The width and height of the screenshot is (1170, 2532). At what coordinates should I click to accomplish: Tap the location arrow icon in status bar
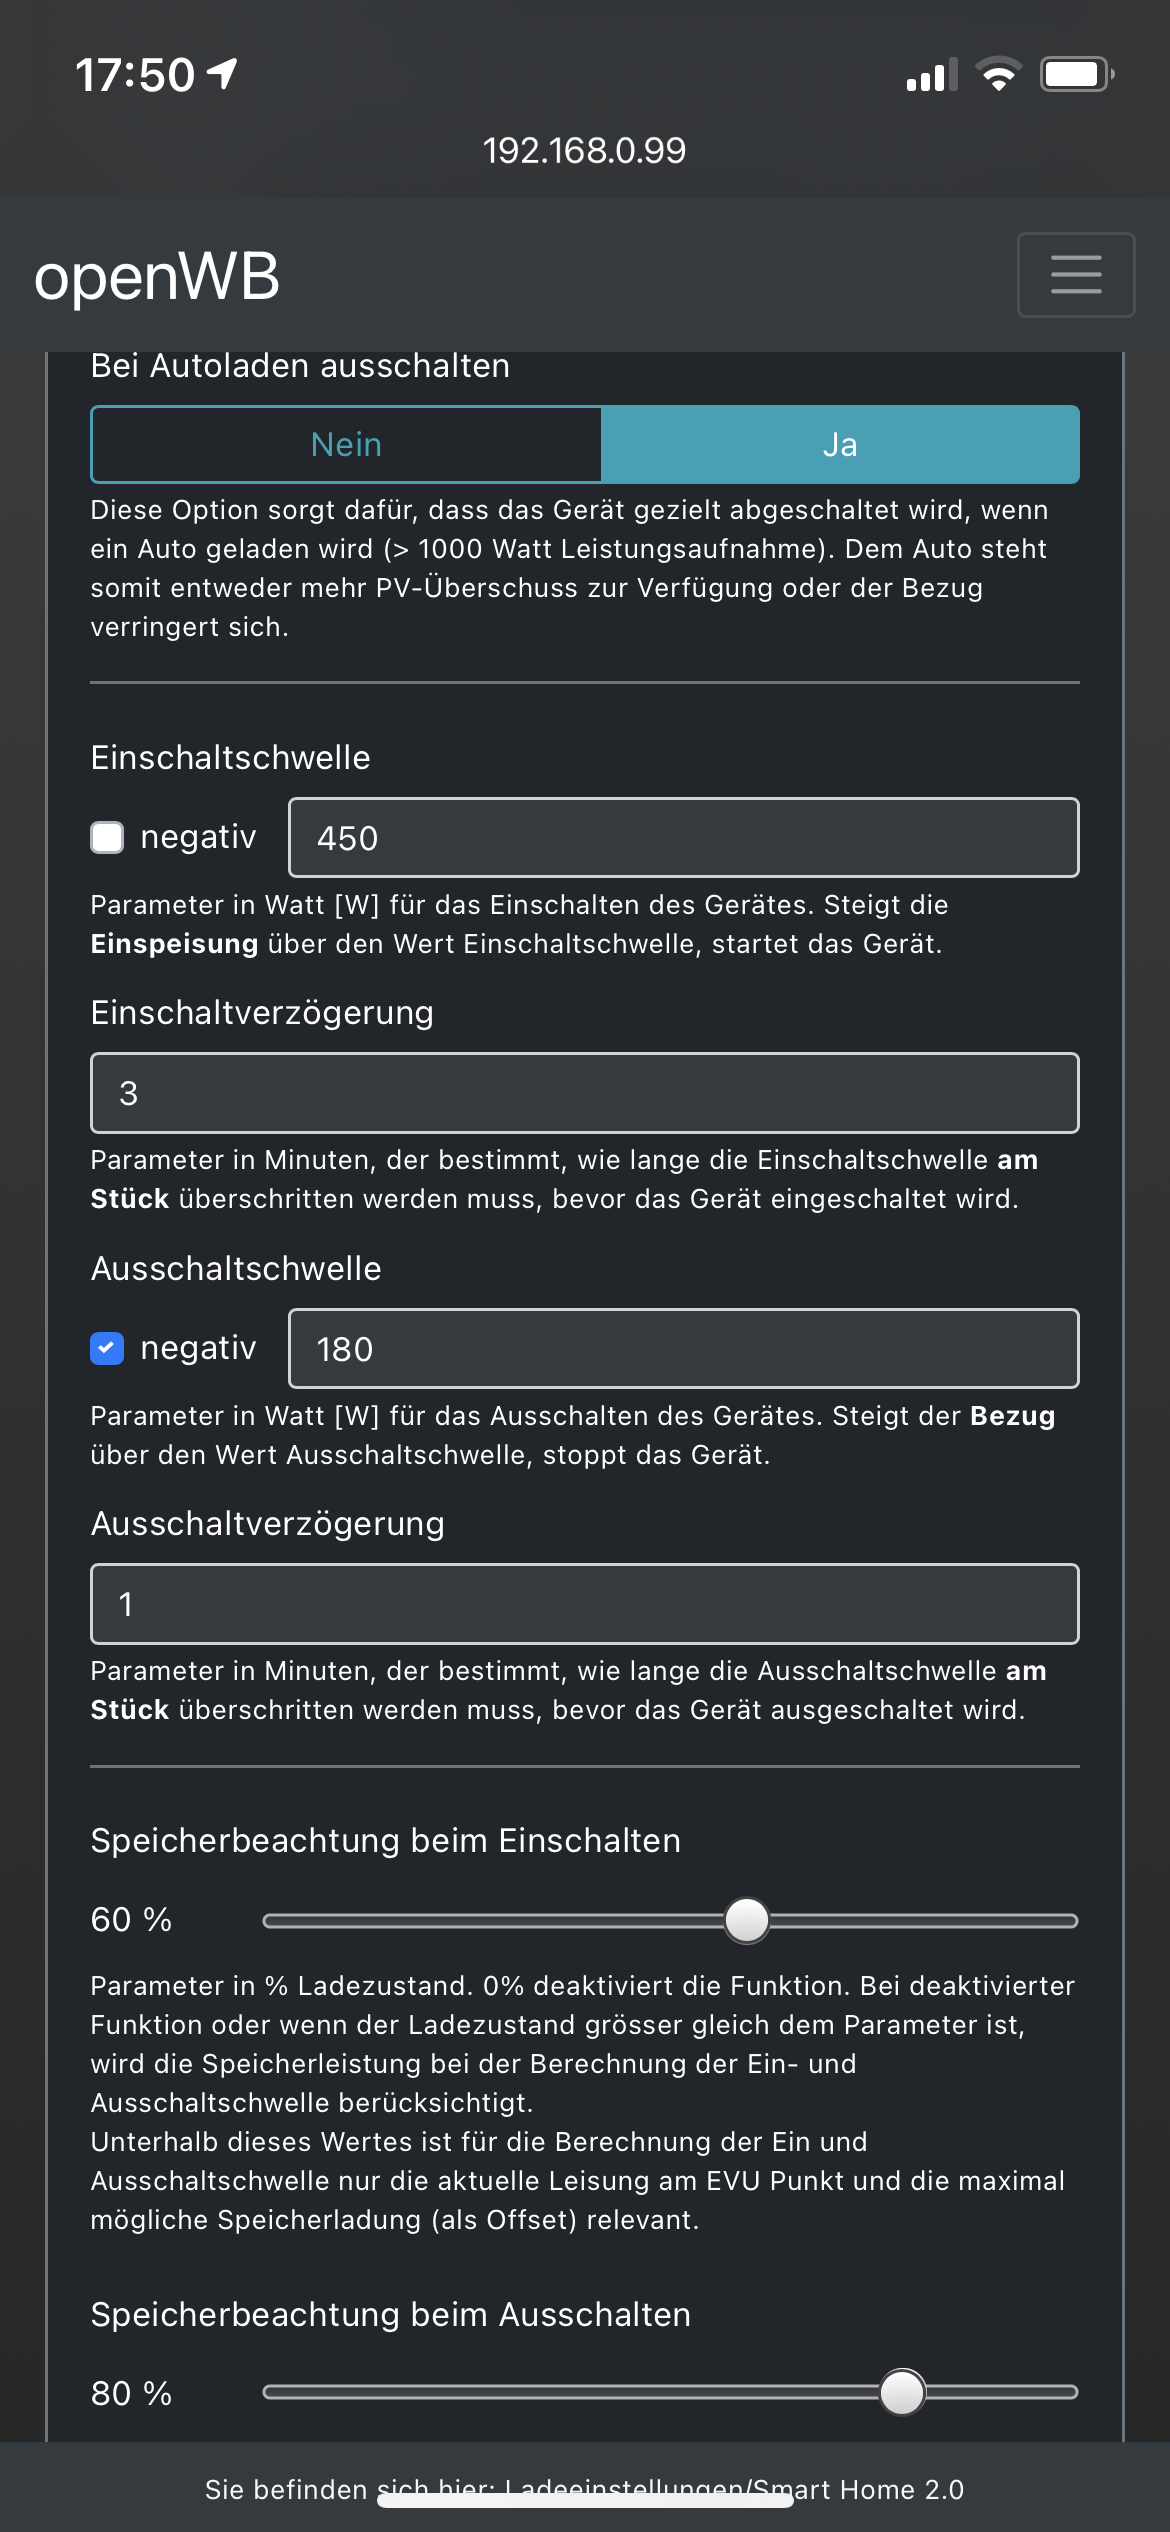(x=222, y=73)
